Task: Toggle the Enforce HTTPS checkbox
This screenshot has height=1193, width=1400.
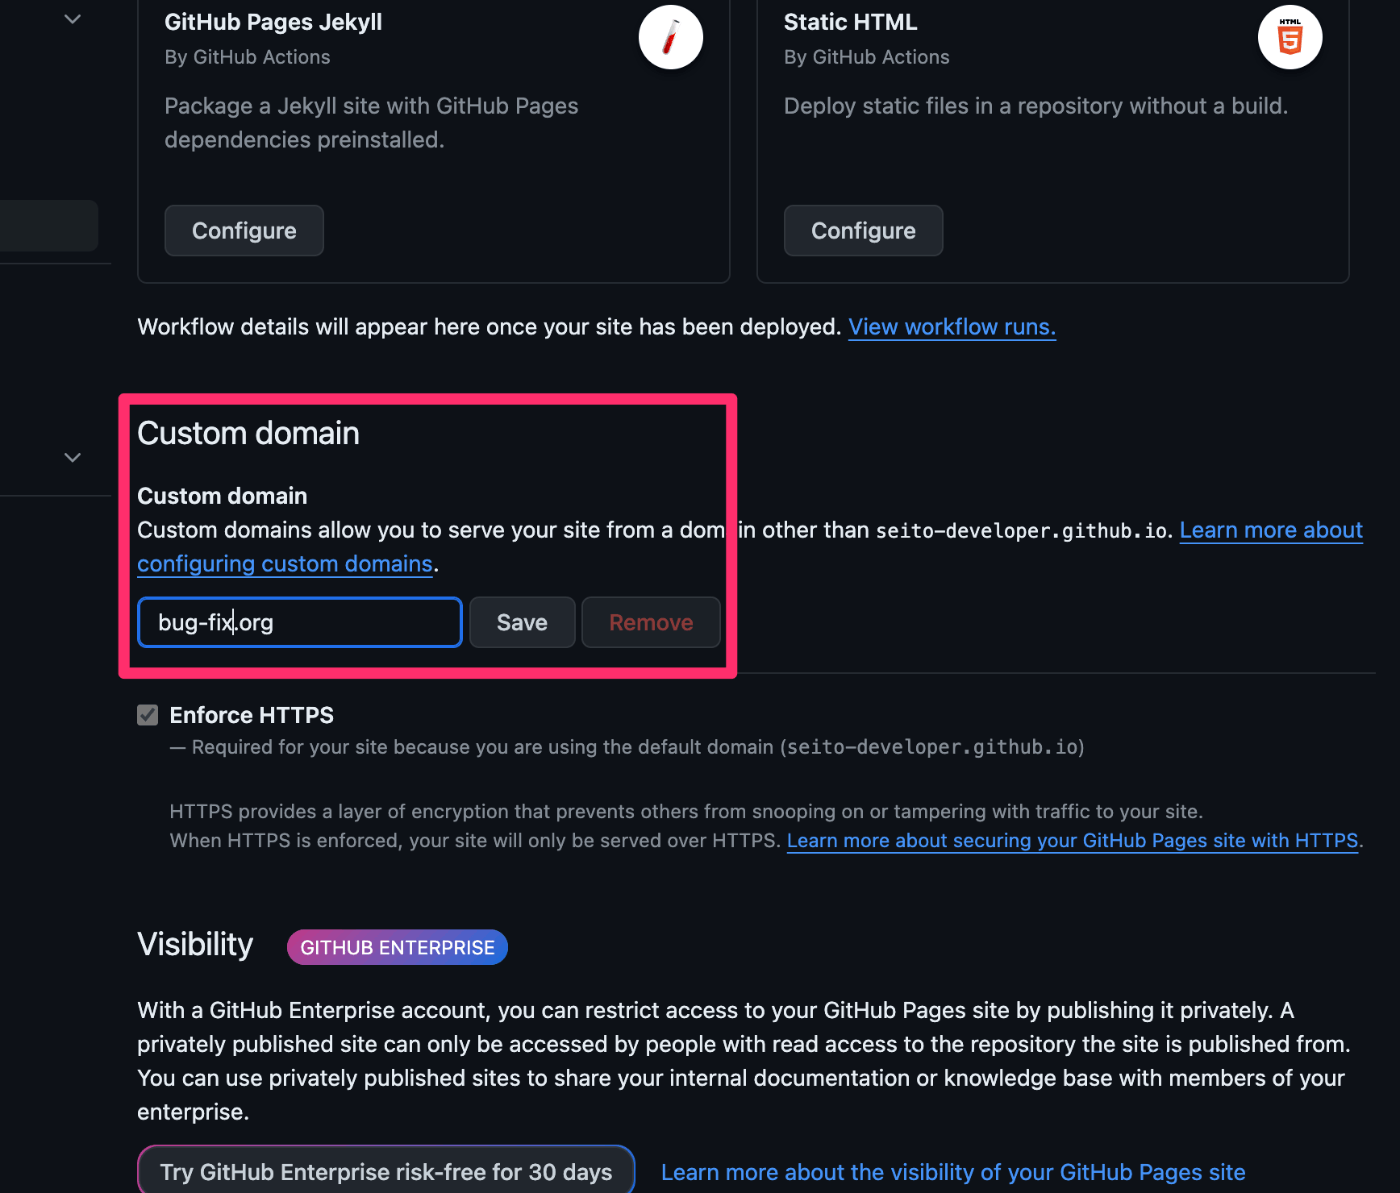Action: (x=148, y=715)
